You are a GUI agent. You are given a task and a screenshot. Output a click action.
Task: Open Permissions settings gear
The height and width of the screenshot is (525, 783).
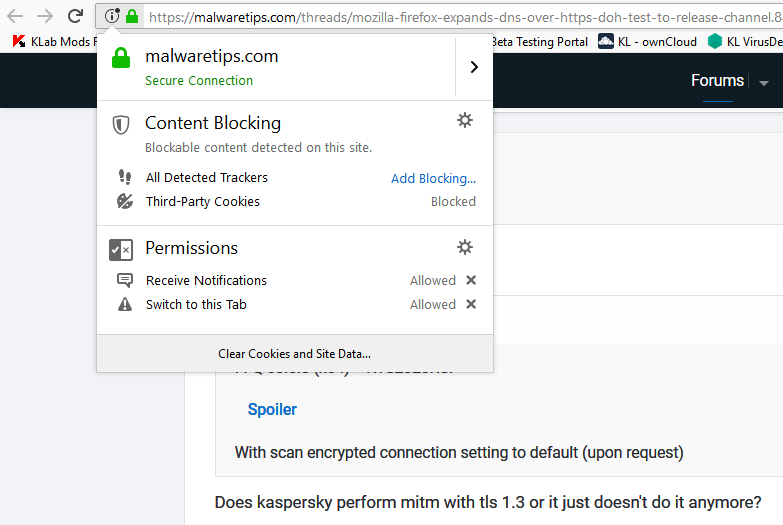pos(464,247)
